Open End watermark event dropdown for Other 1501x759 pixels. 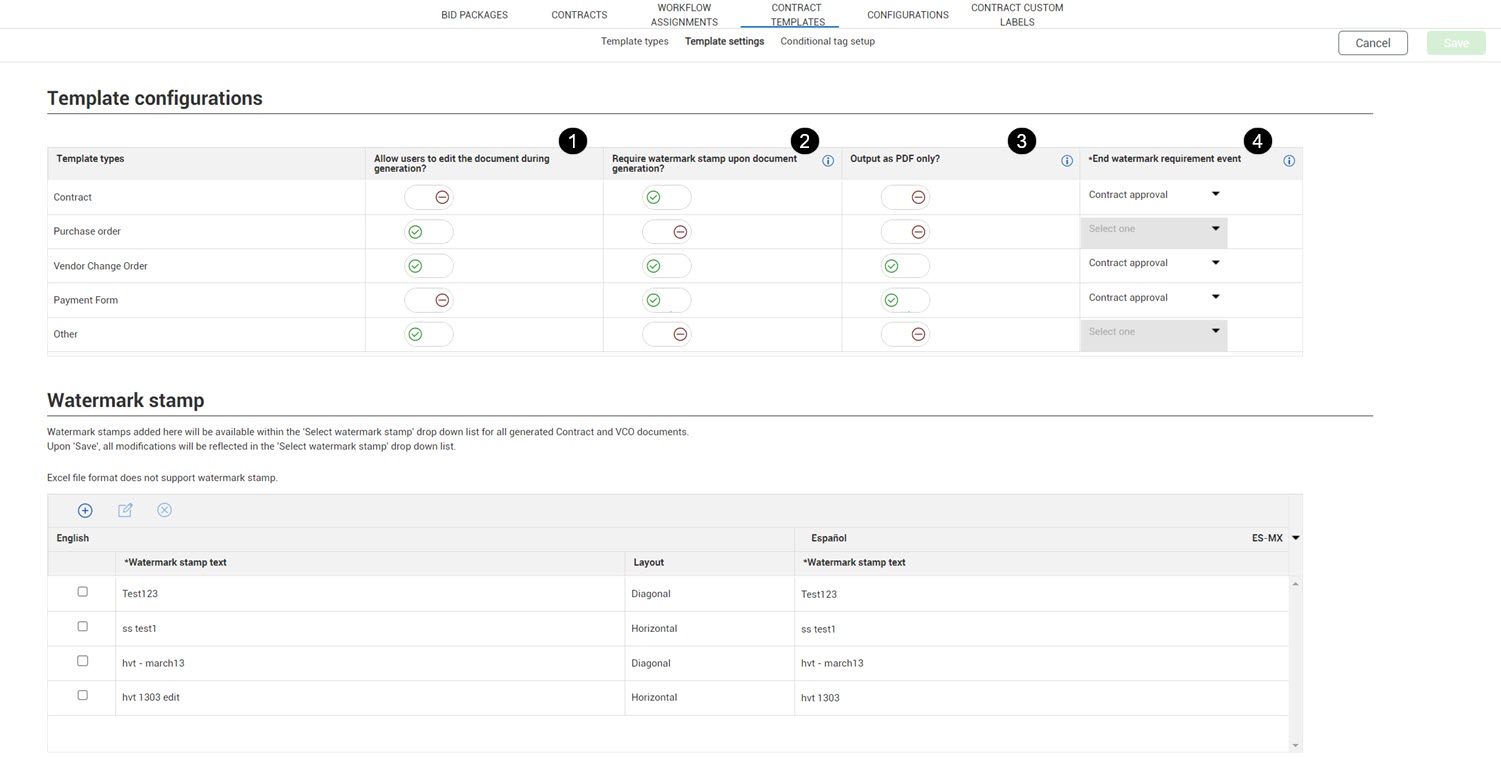1154,334
